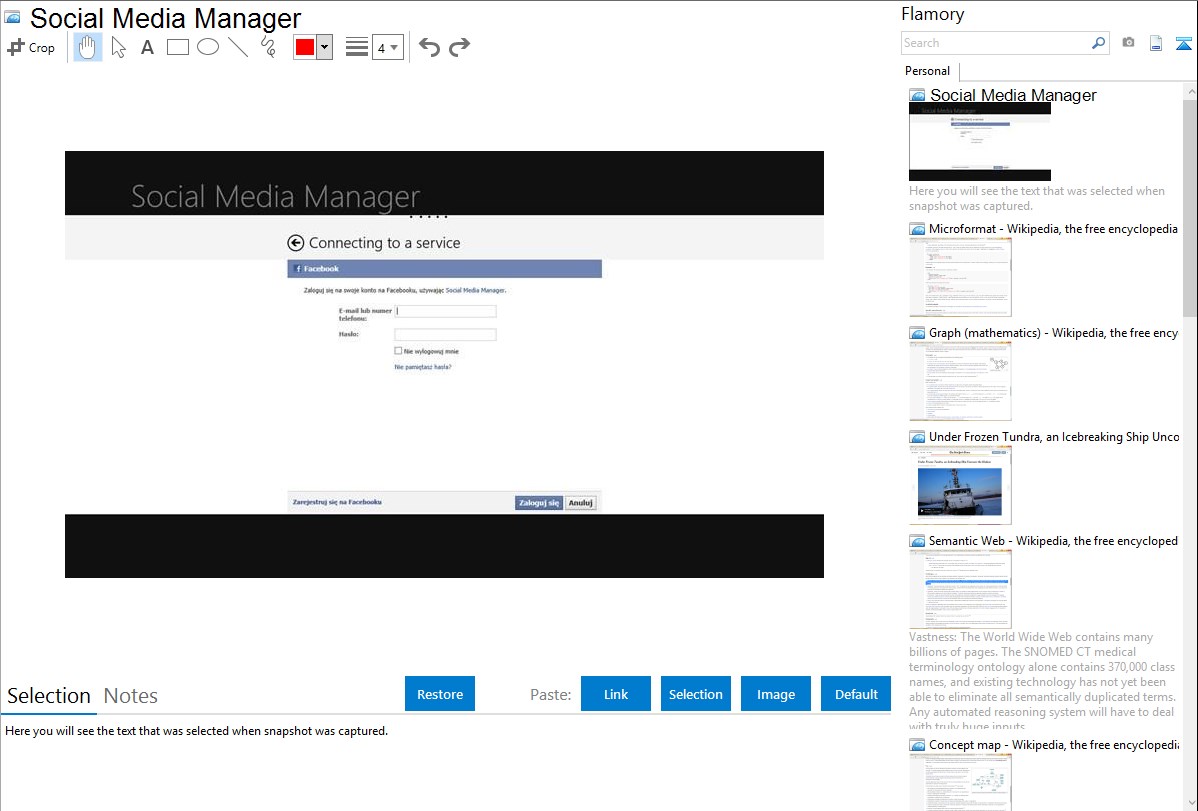
Task: Select the text annotation tool
Action: click(147, 47)
